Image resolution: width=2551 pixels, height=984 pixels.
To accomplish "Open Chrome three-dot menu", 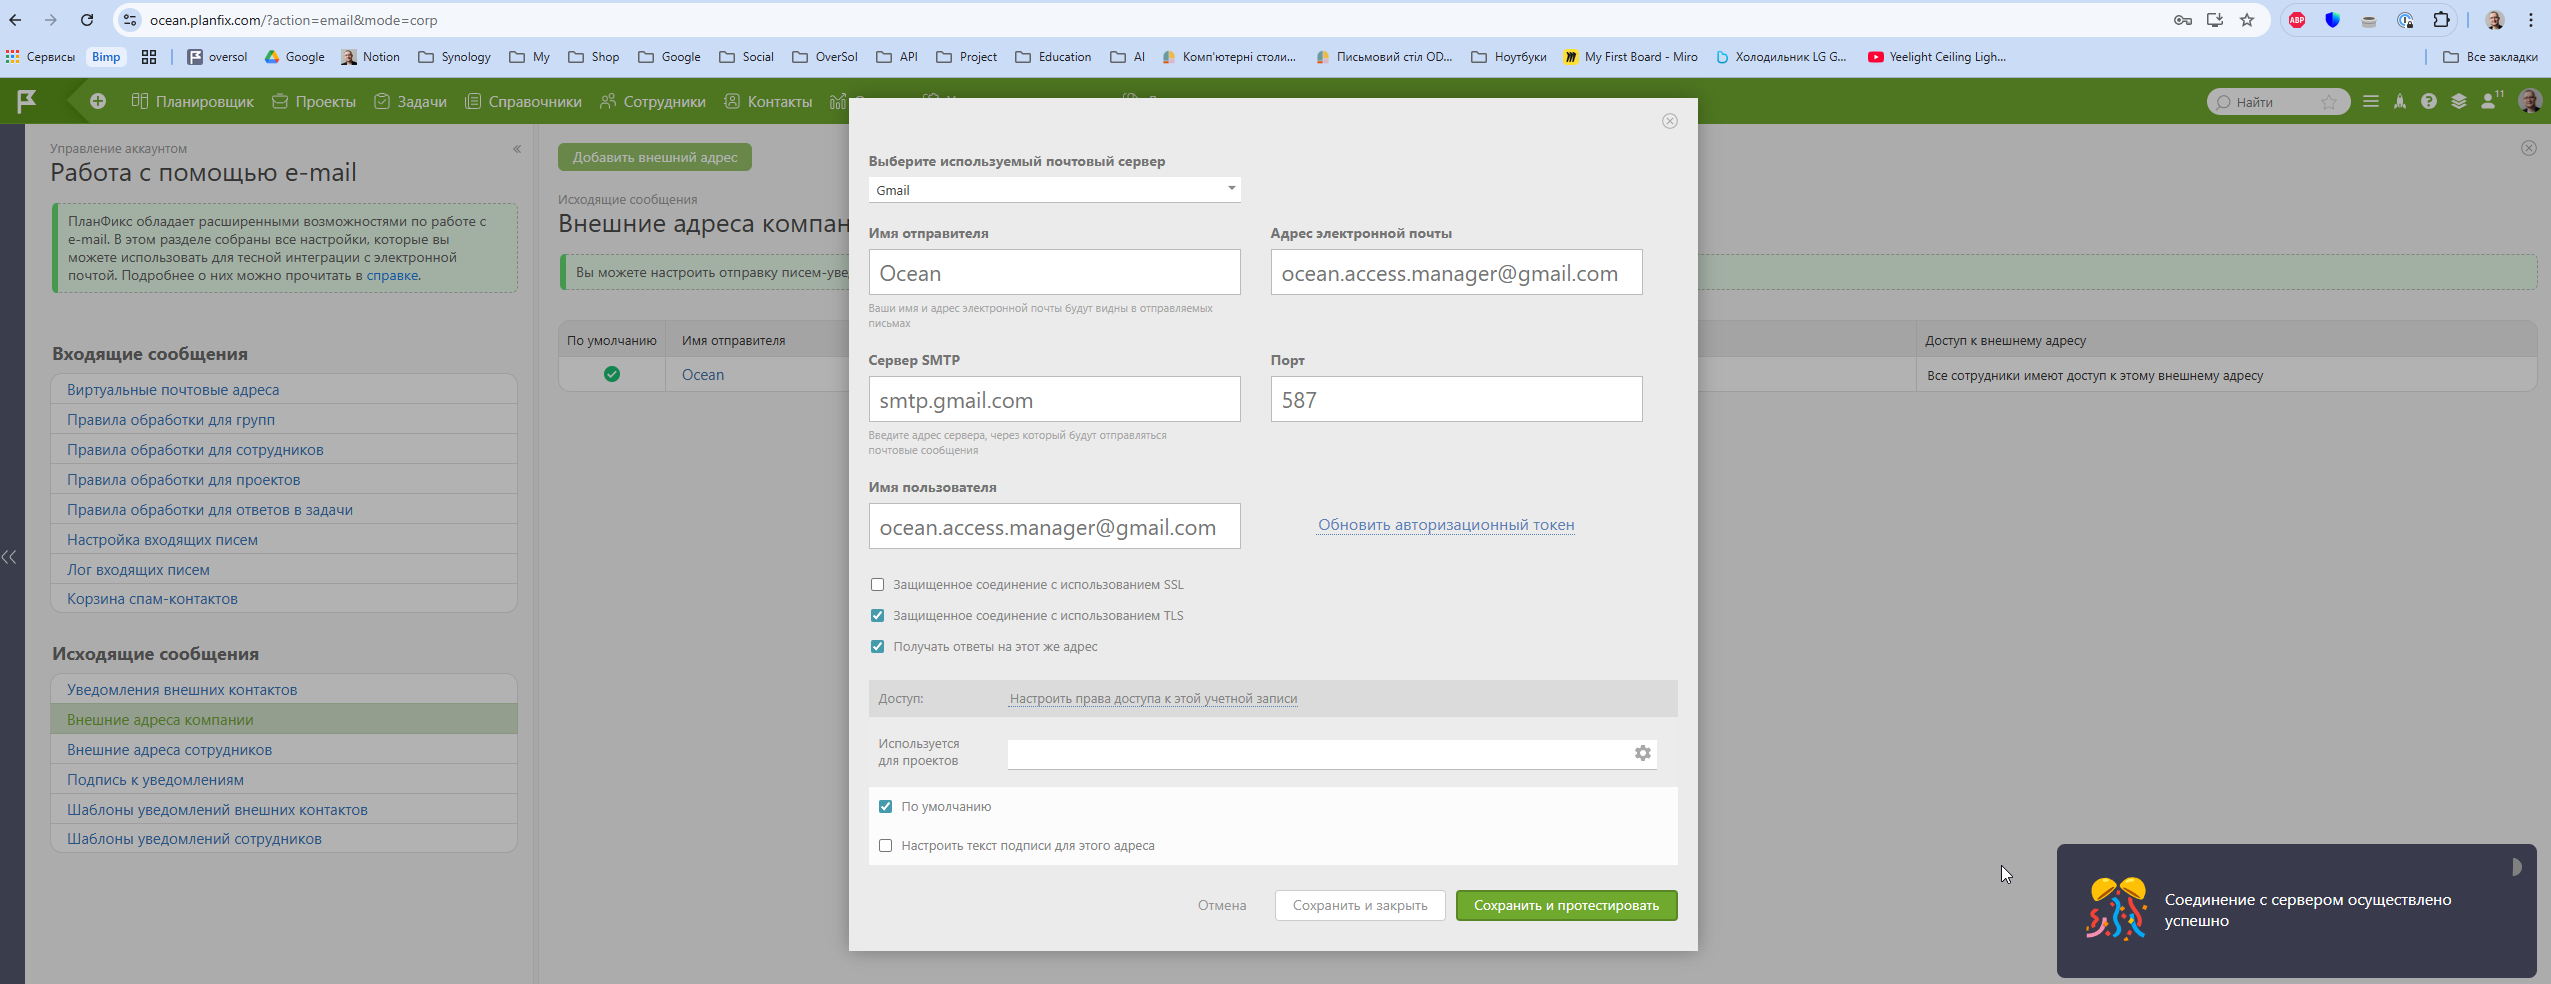I will point(2531,20).
